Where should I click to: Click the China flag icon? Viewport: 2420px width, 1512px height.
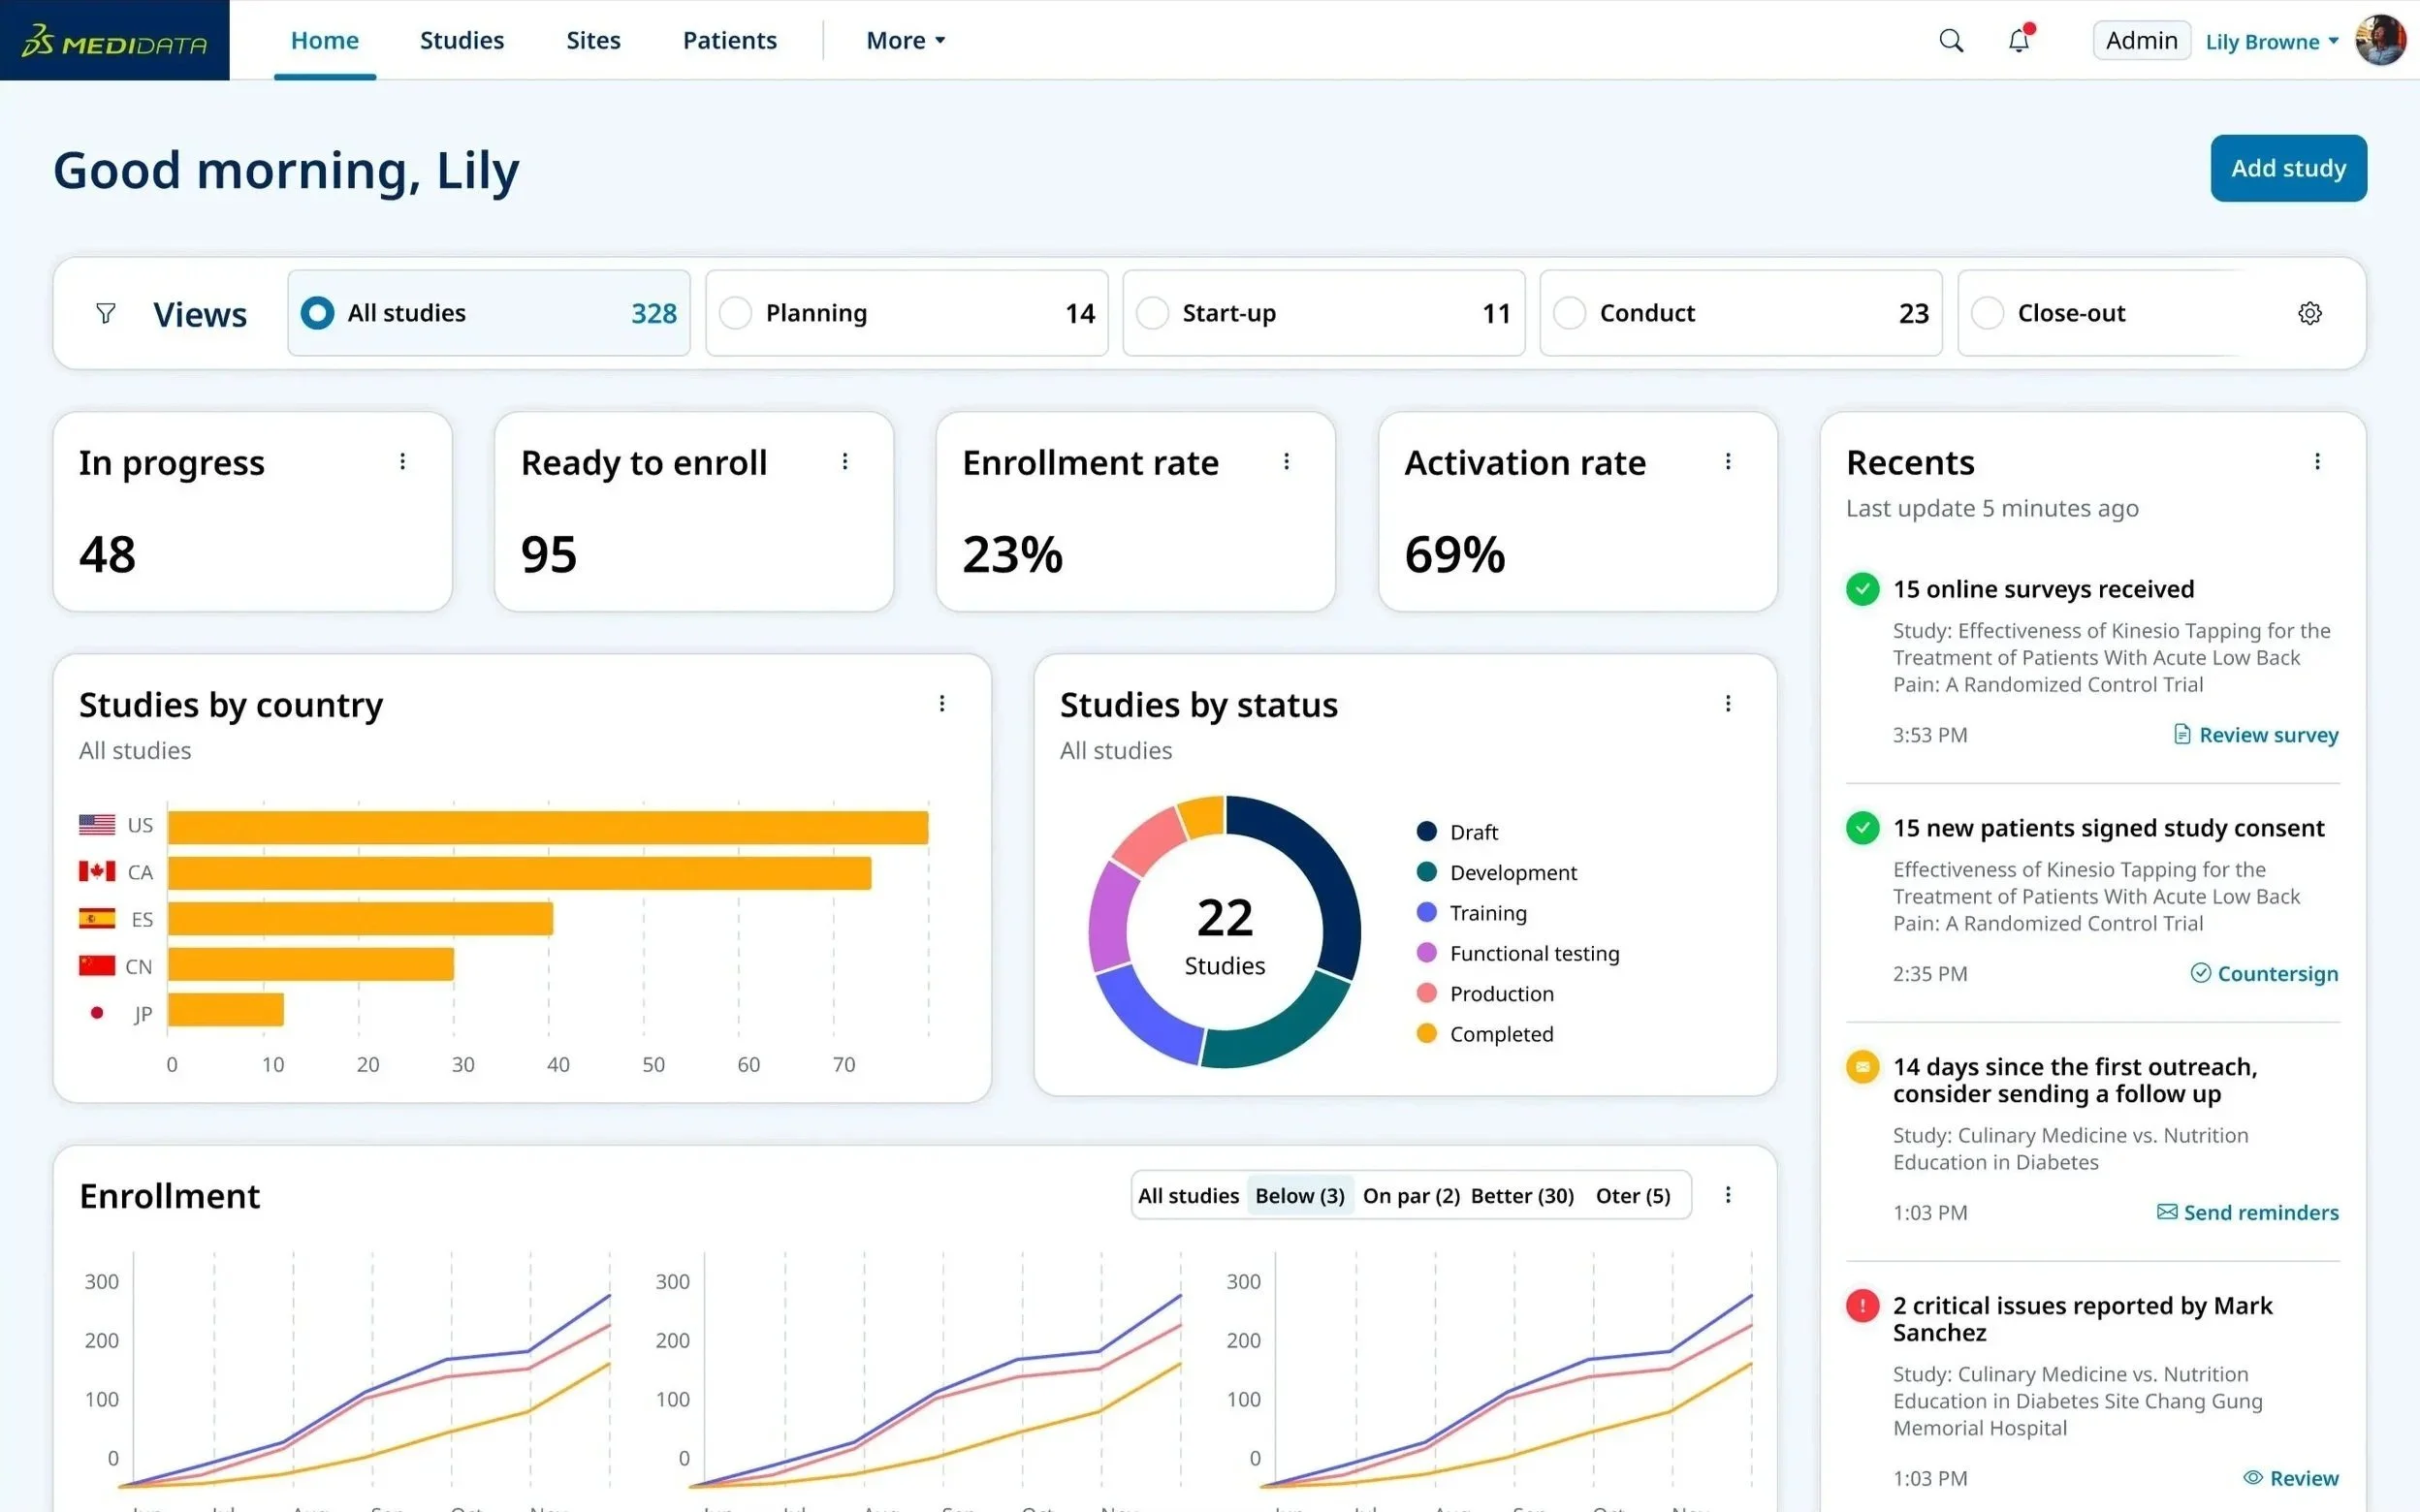click(97, 965)
